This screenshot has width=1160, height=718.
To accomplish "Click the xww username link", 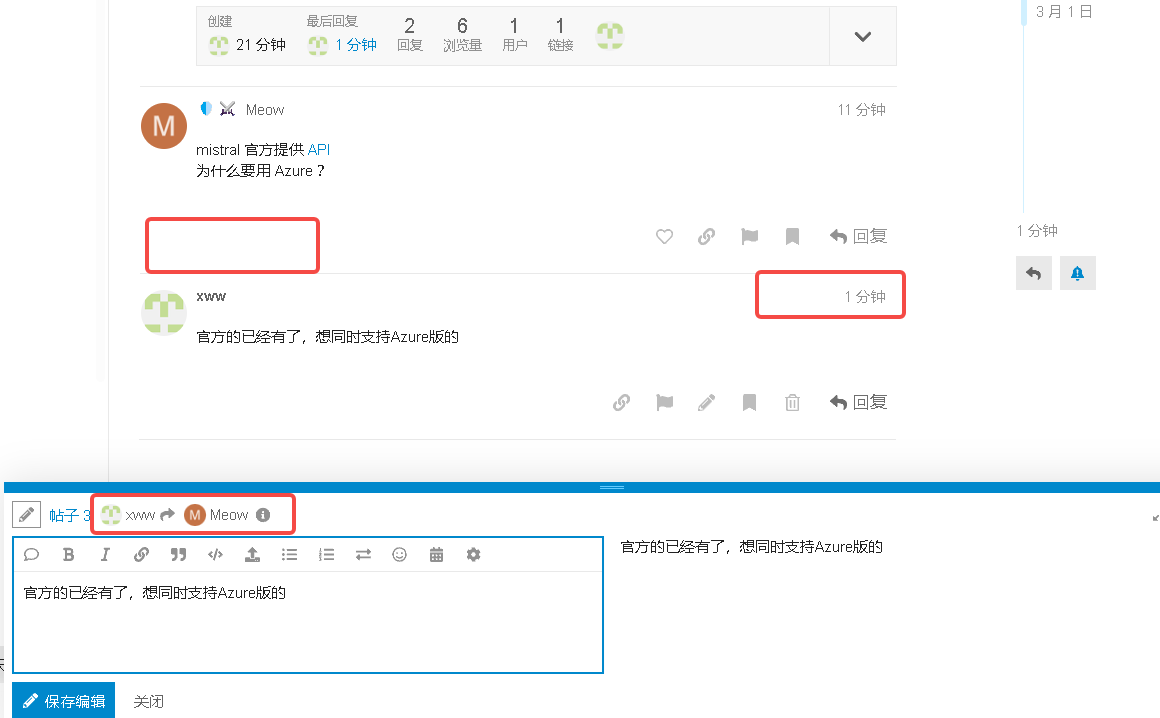I will [x=211, y=297].
